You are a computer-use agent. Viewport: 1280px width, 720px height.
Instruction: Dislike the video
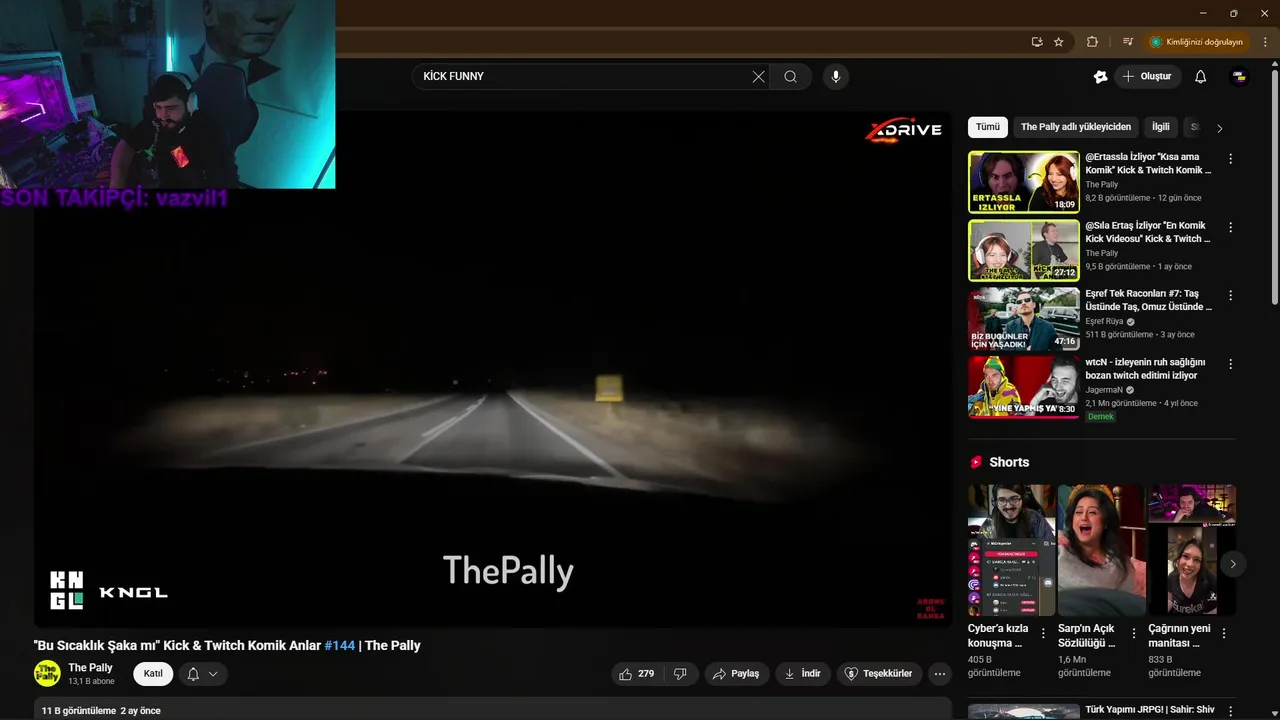(680, 674)
